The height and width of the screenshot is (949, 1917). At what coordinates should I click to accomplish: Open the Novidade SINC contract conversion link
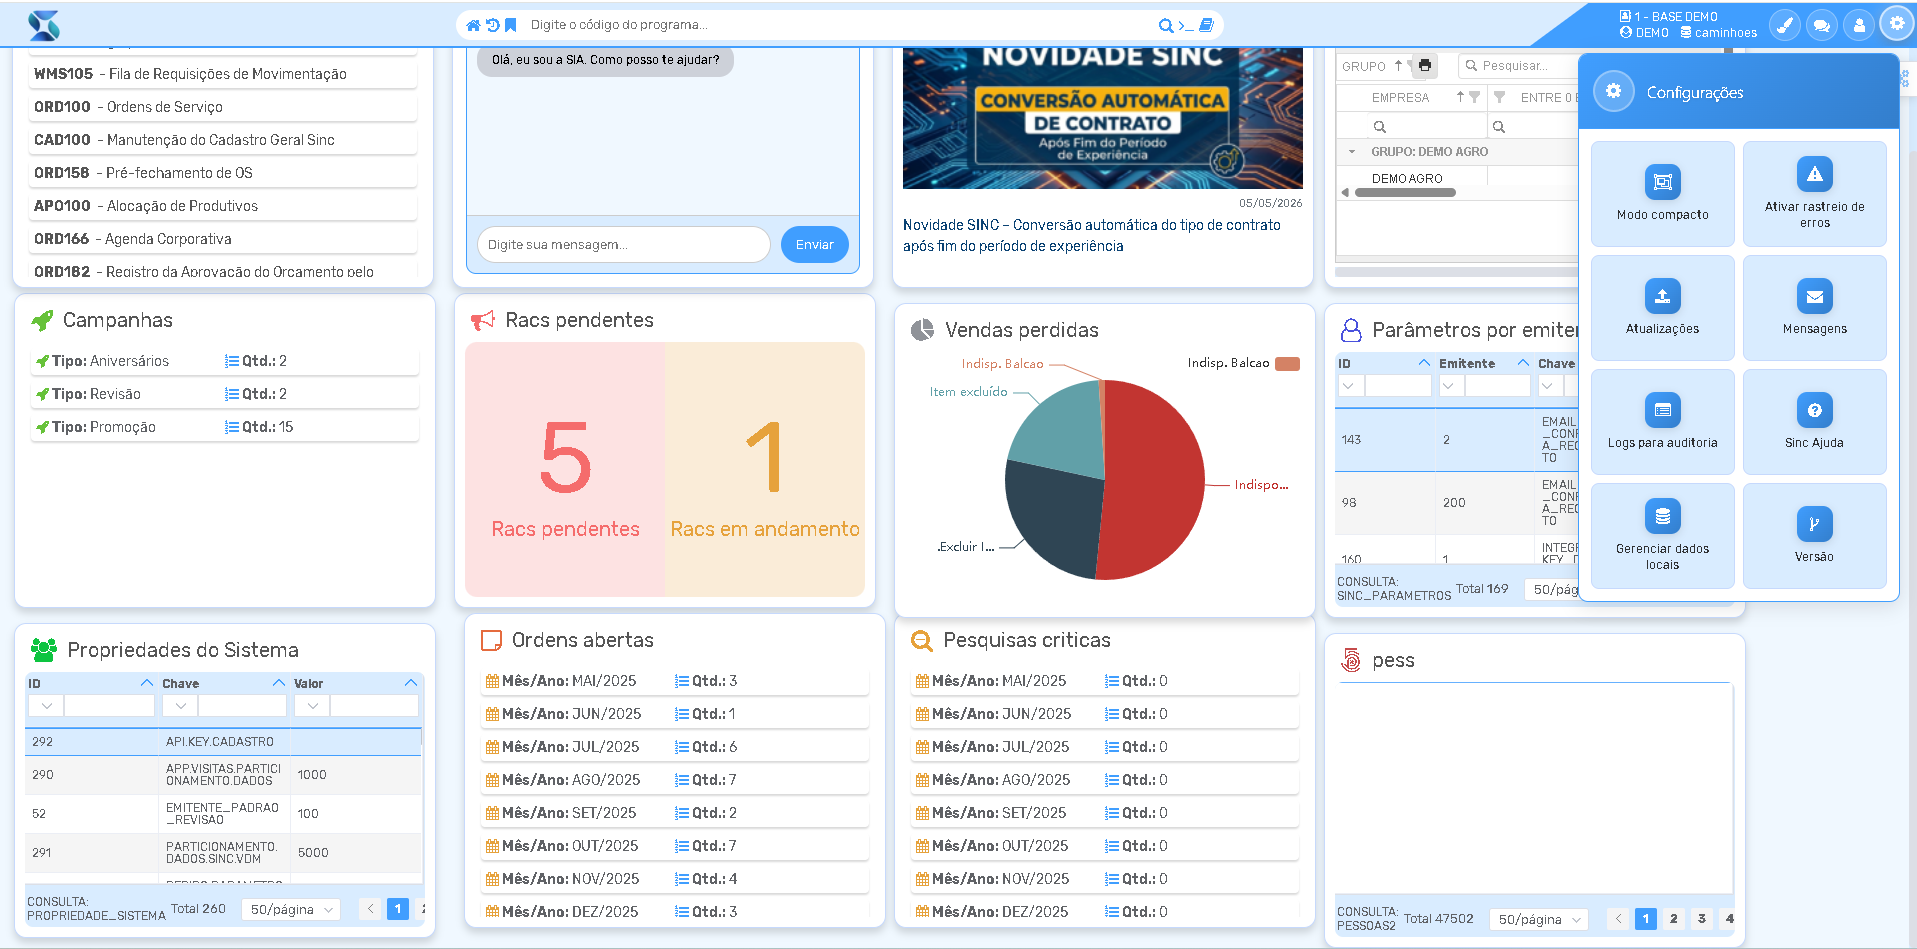coord(1092,236)
